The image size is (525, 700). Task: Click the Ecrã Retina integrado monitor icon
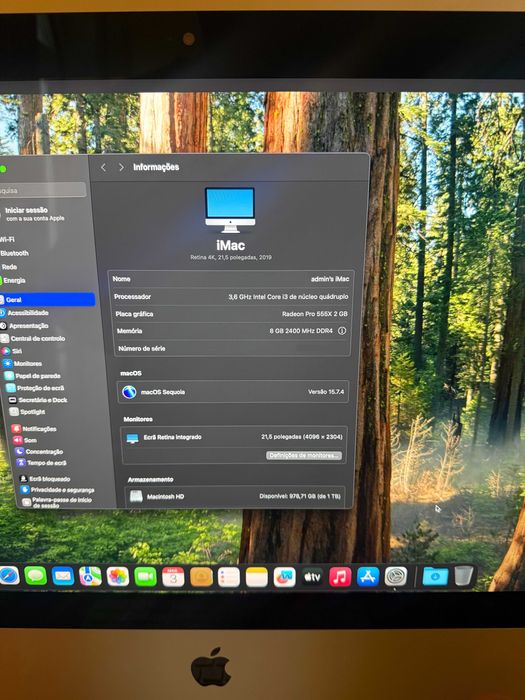pos(133,438)
